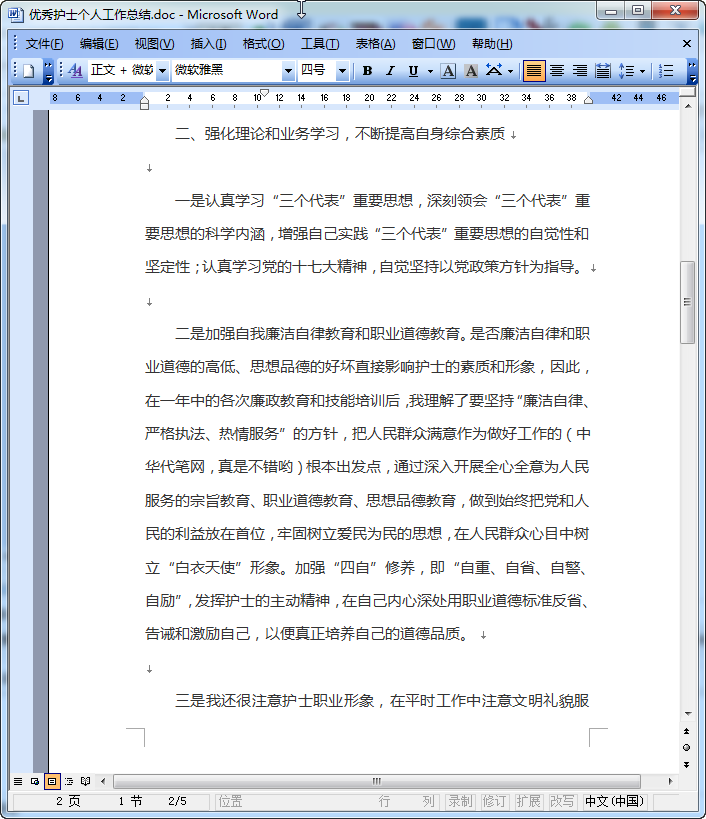Toggle 扩展 extend selection in status bar
The image size is (706, 819).
pos(528,801)
